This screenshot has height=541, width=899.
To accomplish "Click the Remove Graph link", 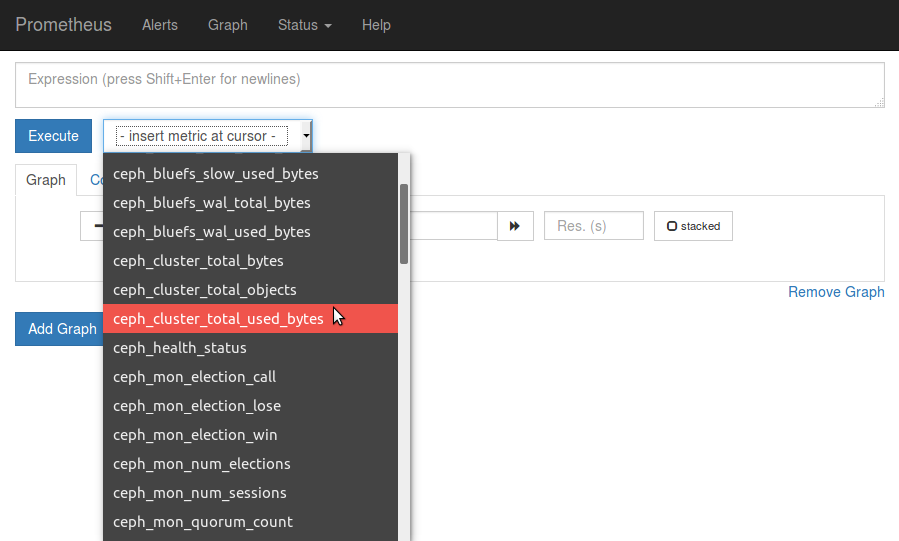I will point(836,292).
